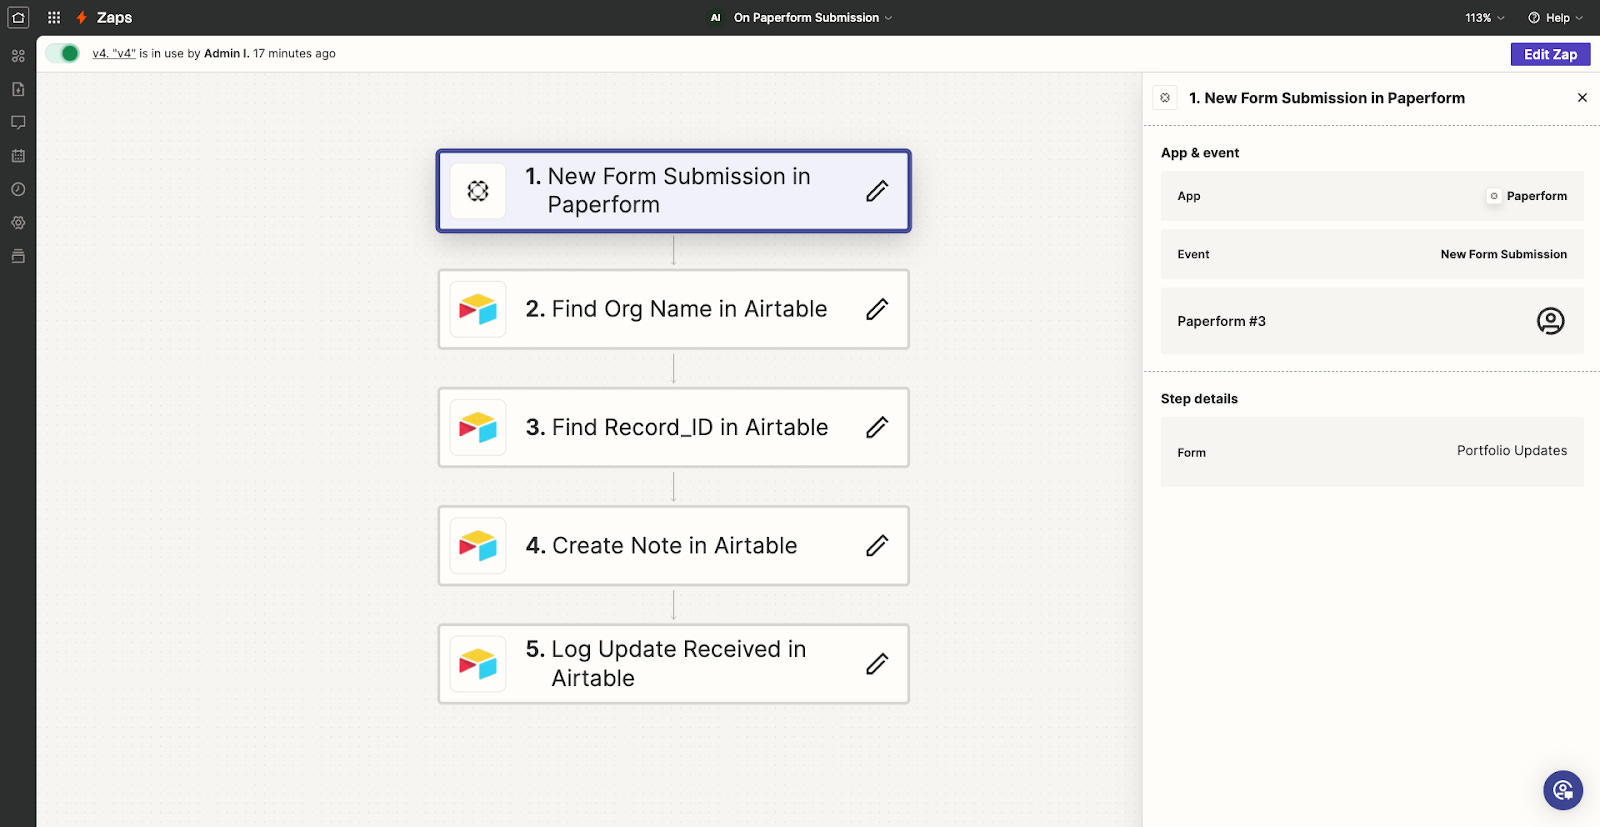Click the Zaps label in top bar
The image size is (1600, 827).
click(x=114, y=18)
